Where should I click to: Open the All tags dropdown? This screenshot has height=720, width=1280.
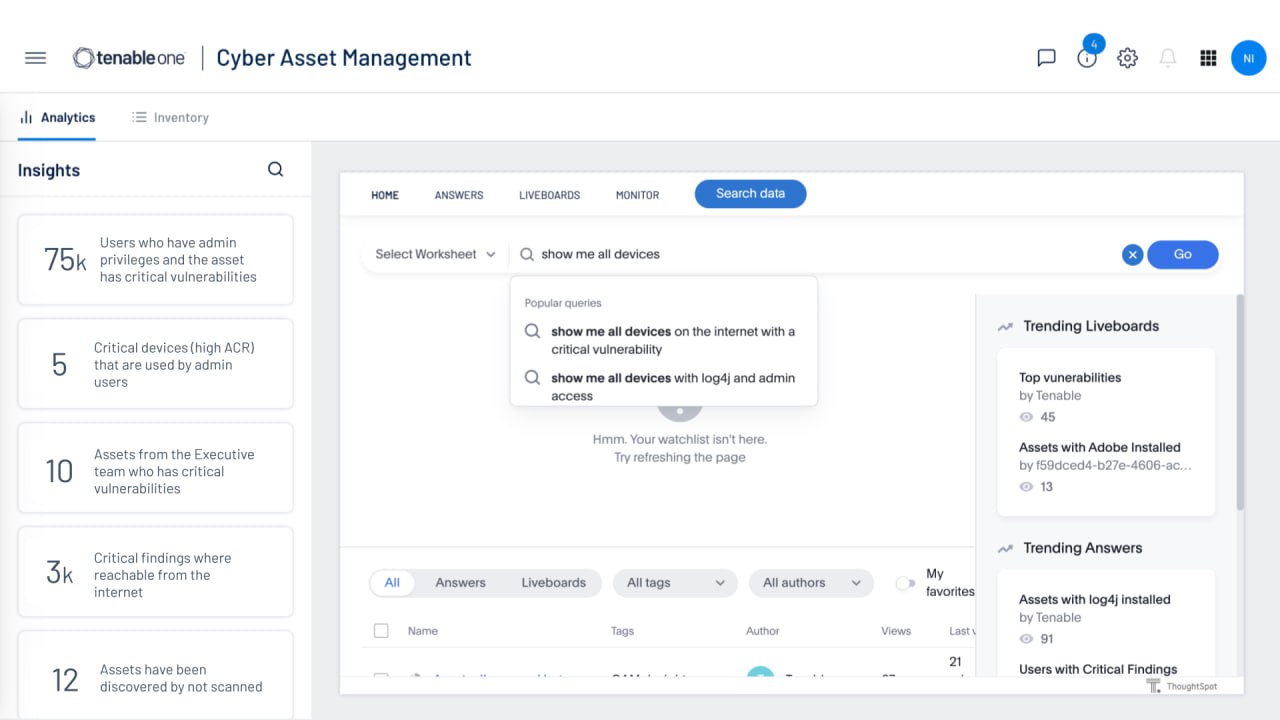pos(675,583)
